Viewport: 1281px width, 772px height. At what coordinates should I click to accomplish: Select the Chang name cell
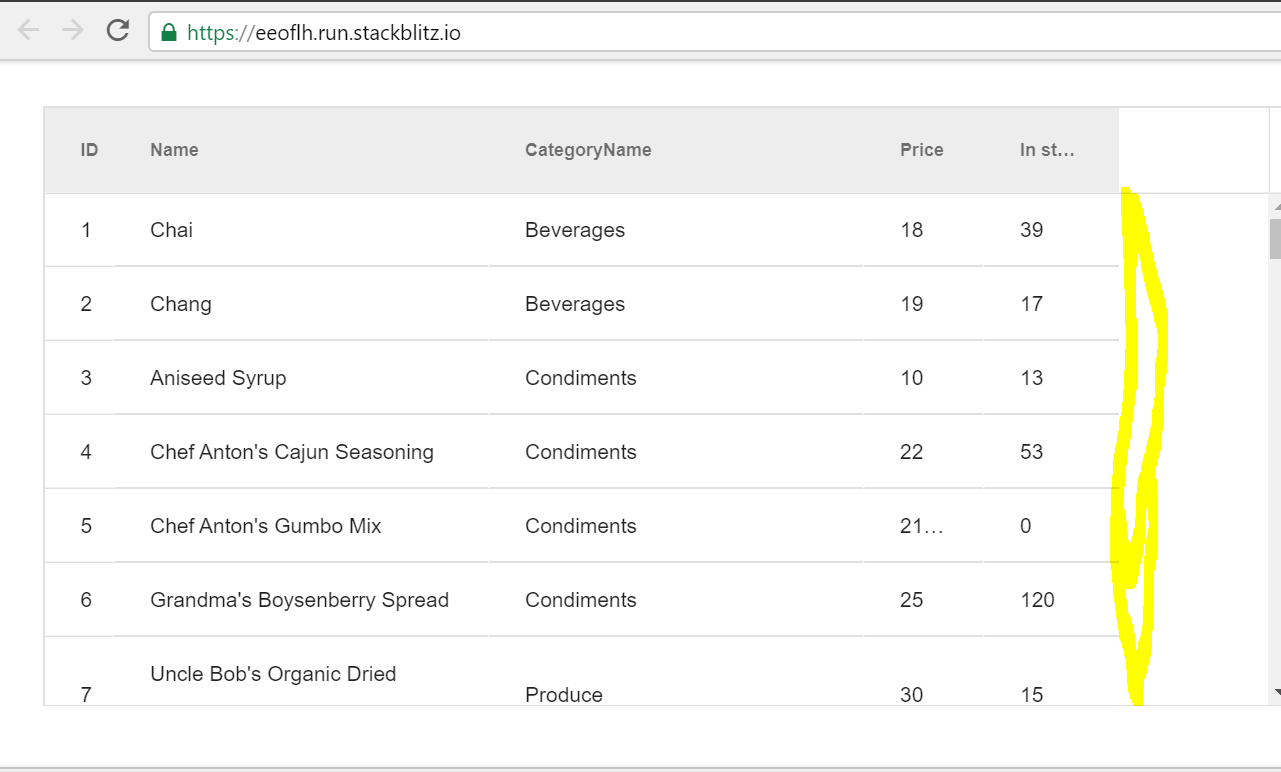pos(181,304)
